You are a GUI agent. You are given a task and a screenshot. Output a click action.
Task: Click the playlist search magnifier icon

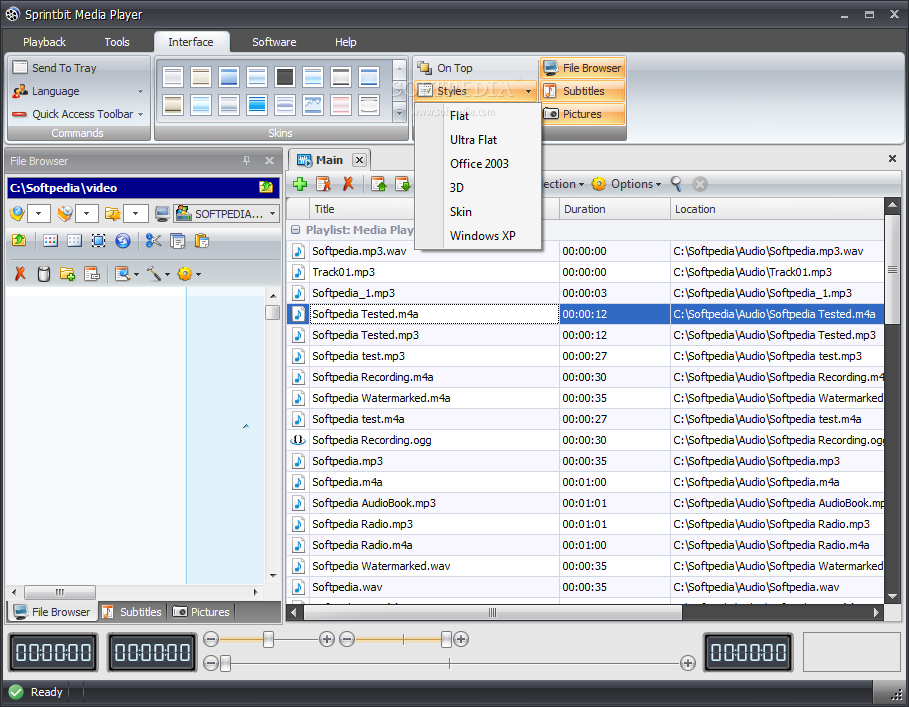coord(676,184)
